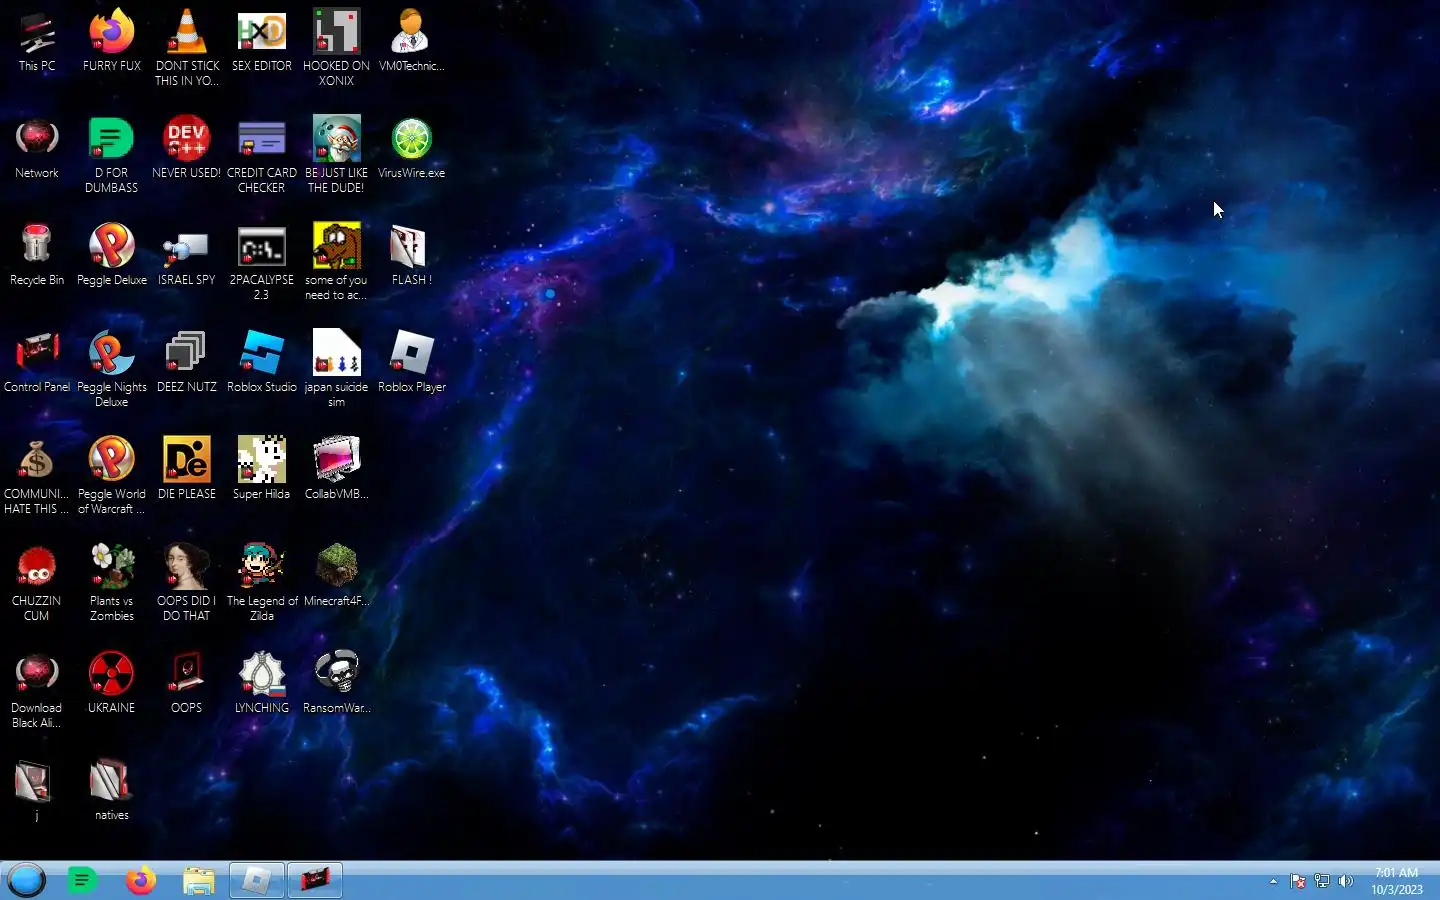This screenshot has width=1440, height=900.
Task: Select the Network desktop icon
Action: [x=37, y=149]
